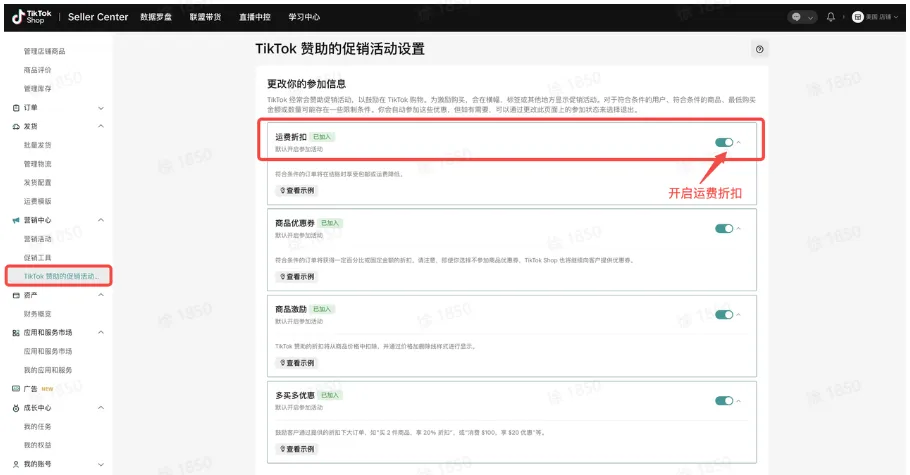Toggle the 商品优惠券 switch
Image resolution: width=910 pixels, height=475 pixels.
[724, 228]
